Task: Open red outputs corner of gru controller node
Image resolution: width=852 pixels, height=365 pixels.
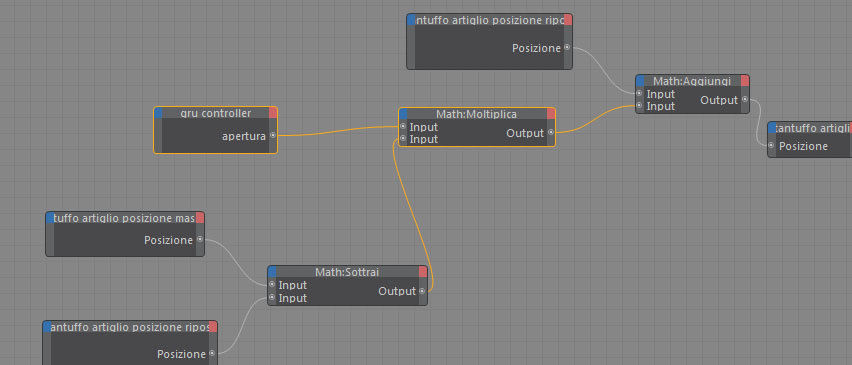Action: pyautogui.click(x=273, y=113)
